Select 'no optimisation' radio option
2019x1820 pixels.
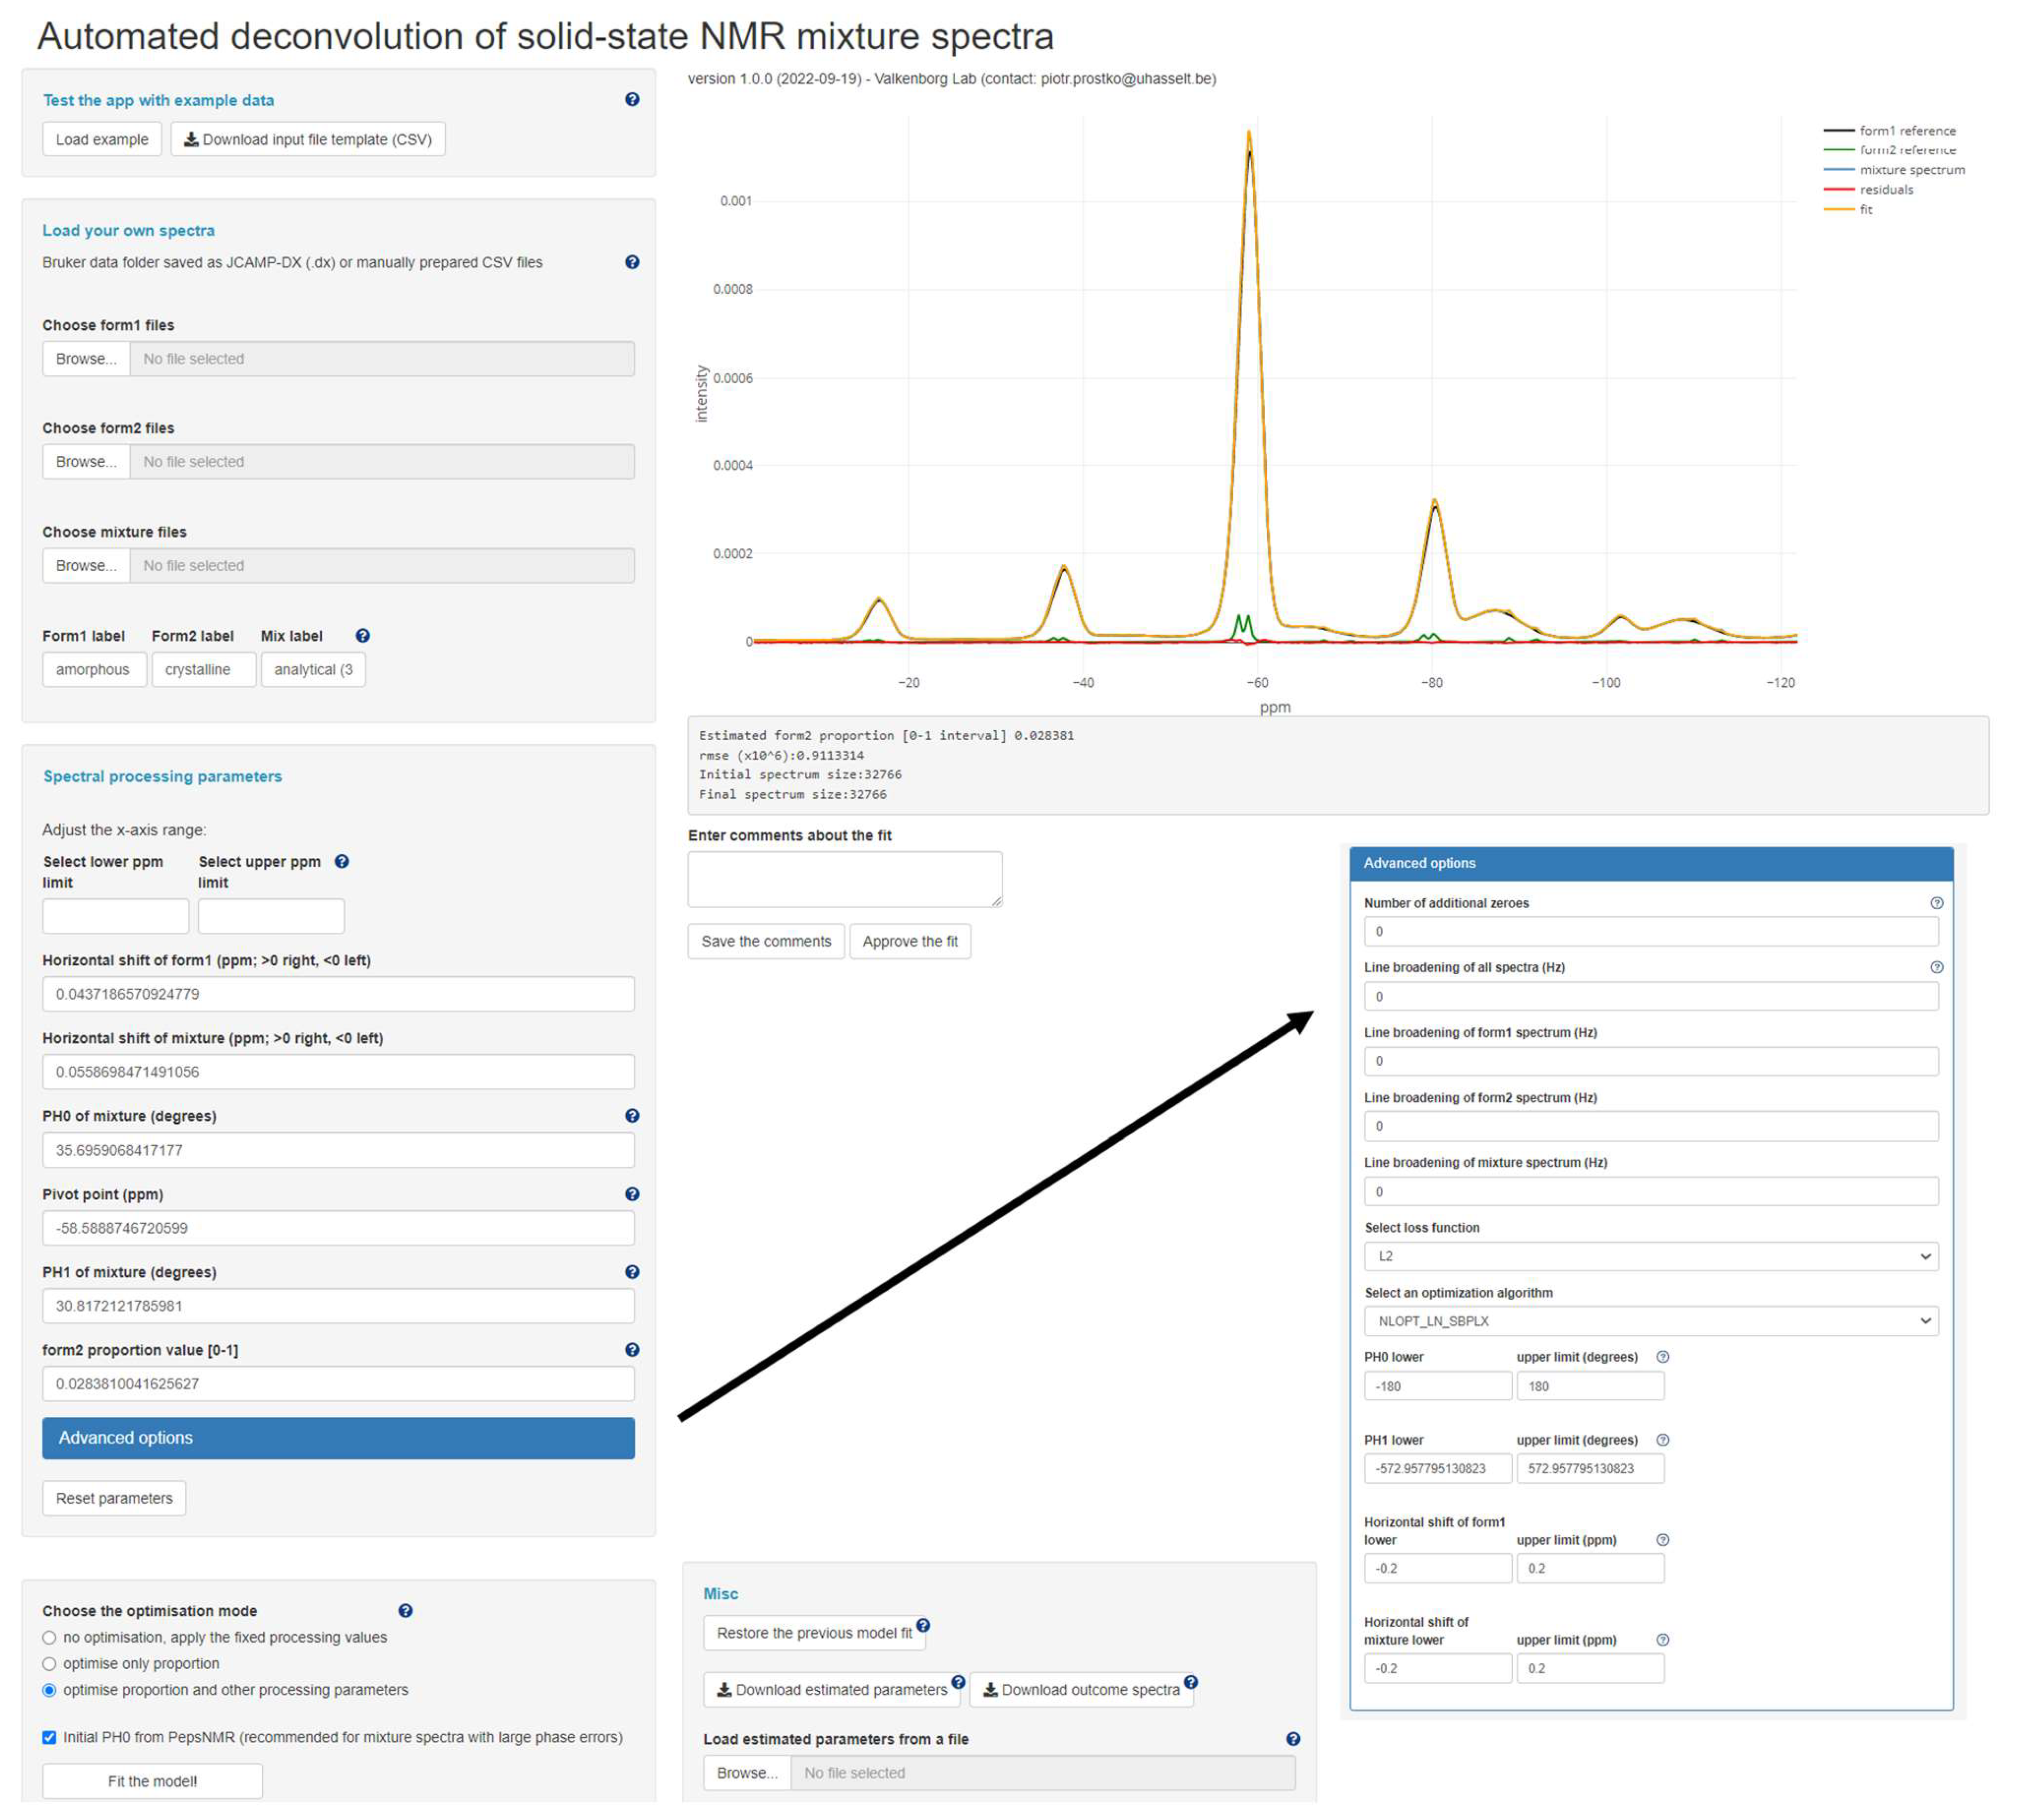point(49,1638)
